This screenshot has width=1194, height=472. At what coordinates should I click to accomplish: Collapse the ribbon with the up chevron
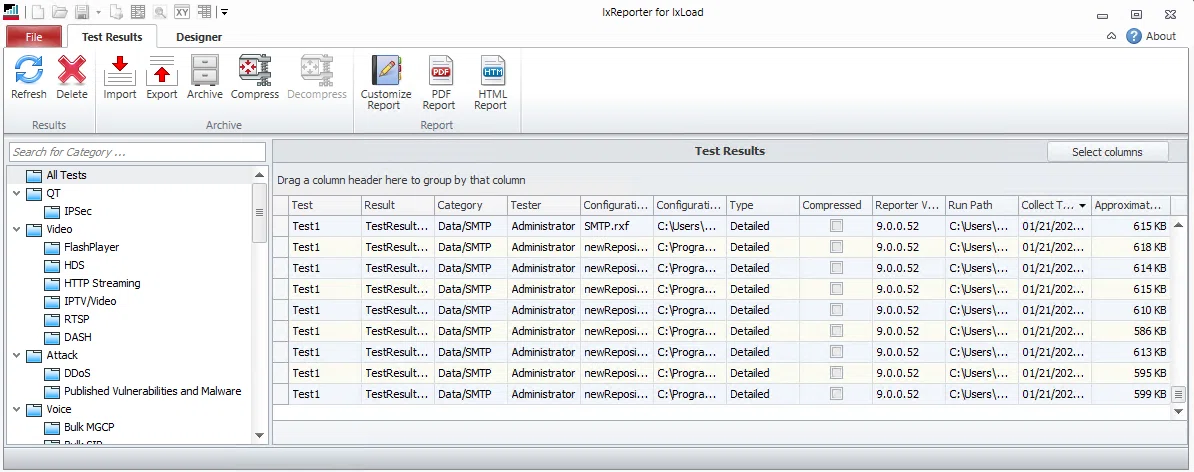[x=1111, y=36]
